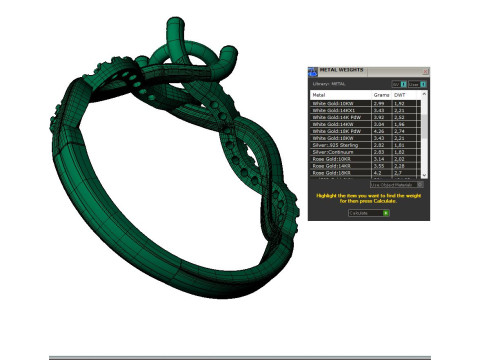Click the 3.92 grams value
Image resolution: width=480 pixels, height=360 pixels.
tap(379, 117)
